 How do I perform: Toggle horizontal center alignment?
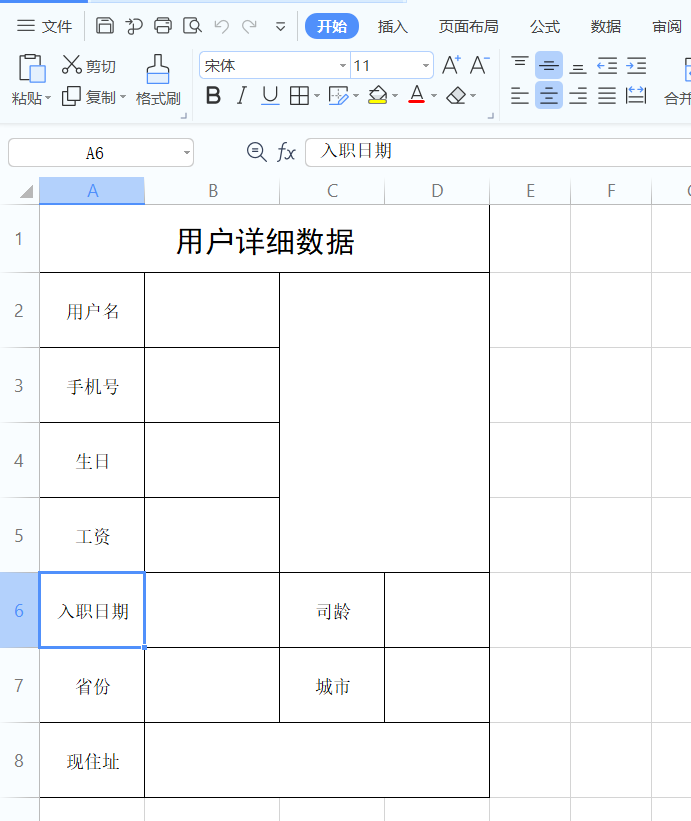(549, 96)
